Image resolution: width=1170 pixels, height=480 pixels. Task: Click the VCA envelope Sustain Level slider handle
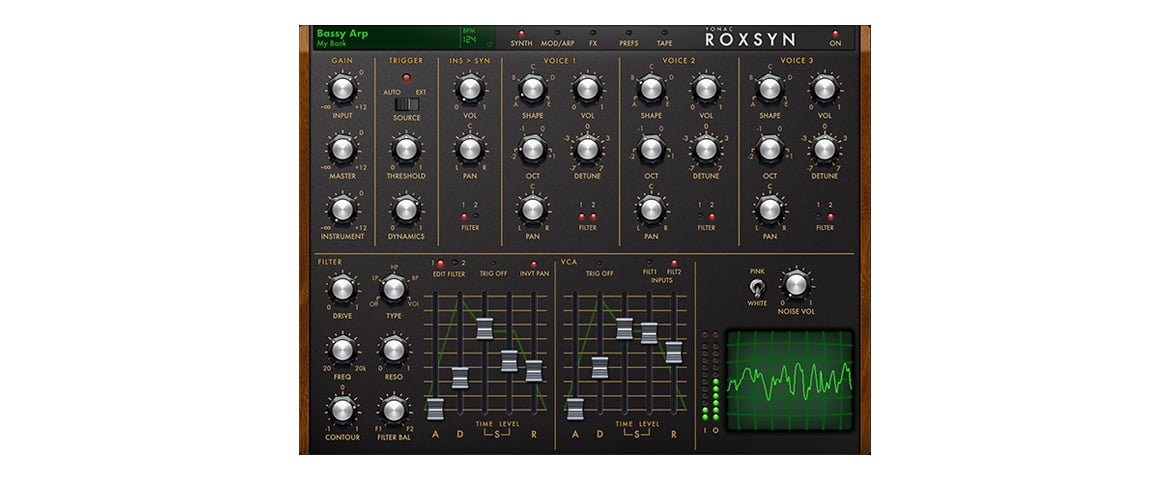649,333
